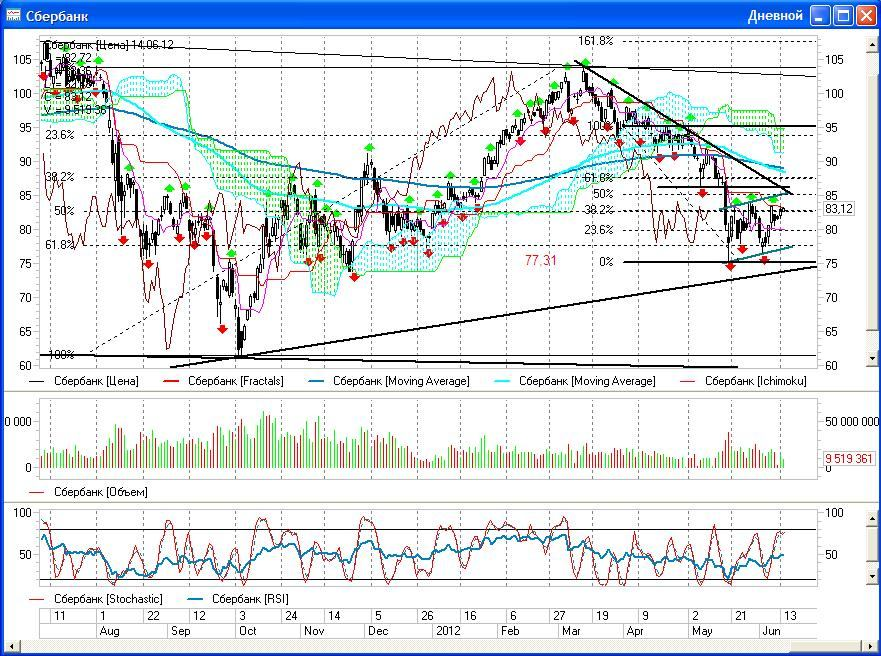The width and height of the screenshot is (881, 656).
Task: Click the oscillator panel scrollbar up arrow
Action: pos(872,517)
